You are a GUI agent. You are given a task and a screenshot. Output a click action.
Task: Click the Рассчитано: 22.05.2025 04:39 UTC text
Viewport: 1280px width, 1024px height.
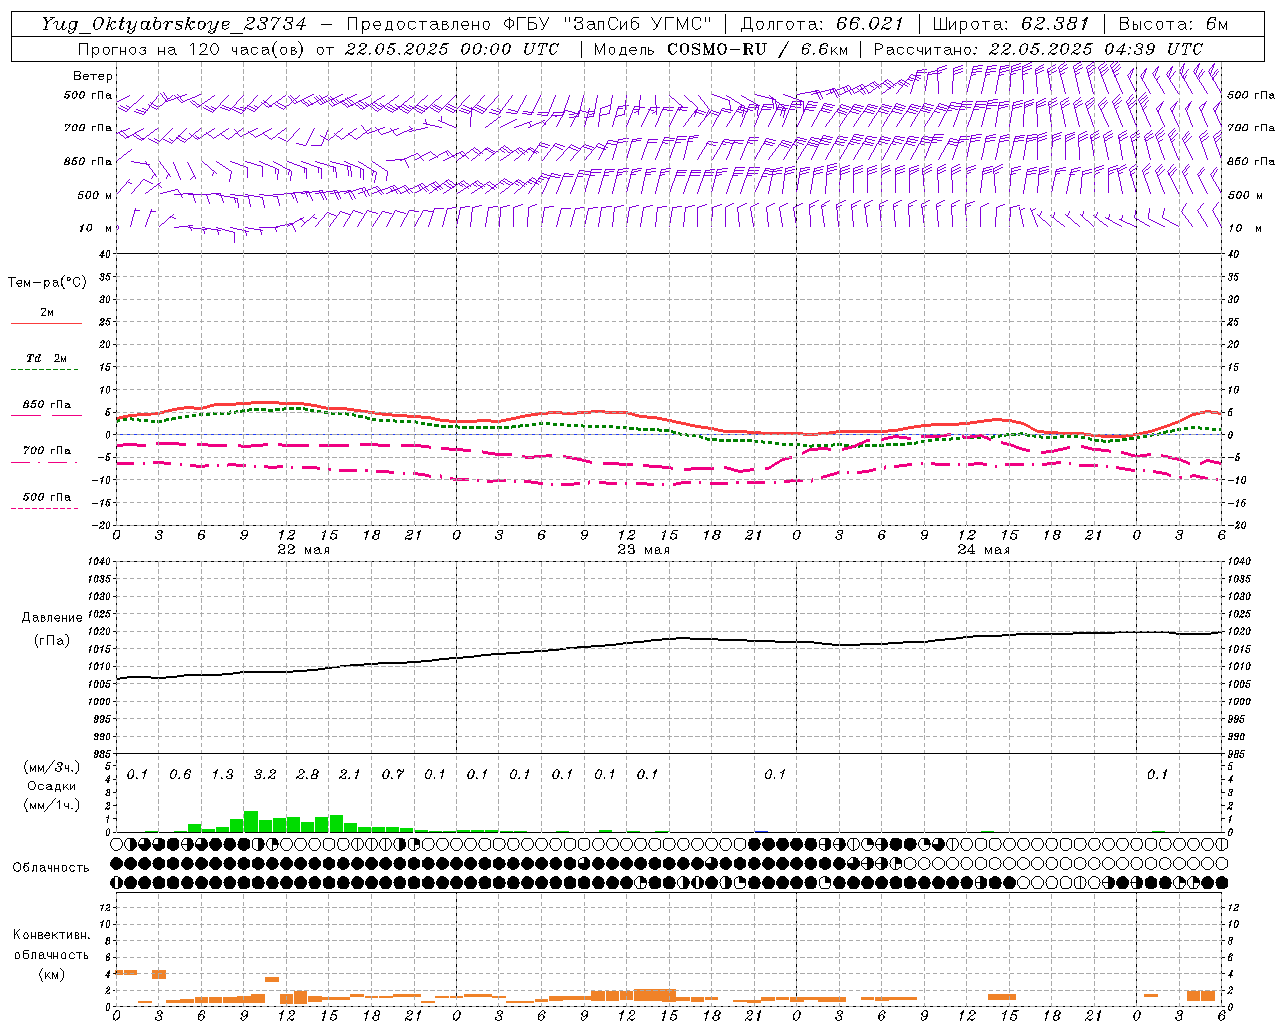(x=1038, y=49)
